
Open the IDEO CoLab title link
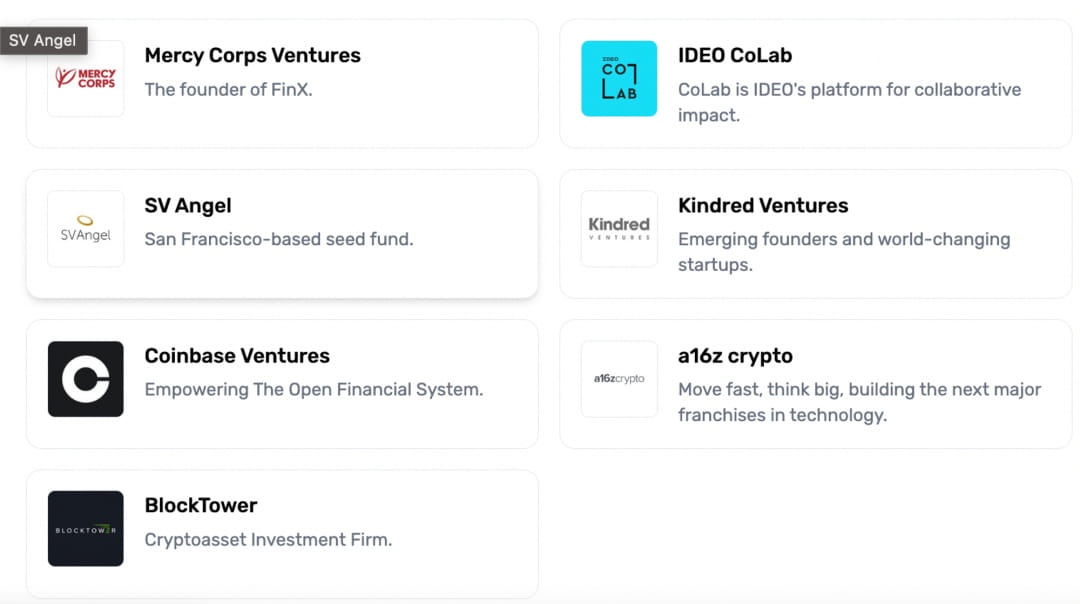(x=735, y=56)
